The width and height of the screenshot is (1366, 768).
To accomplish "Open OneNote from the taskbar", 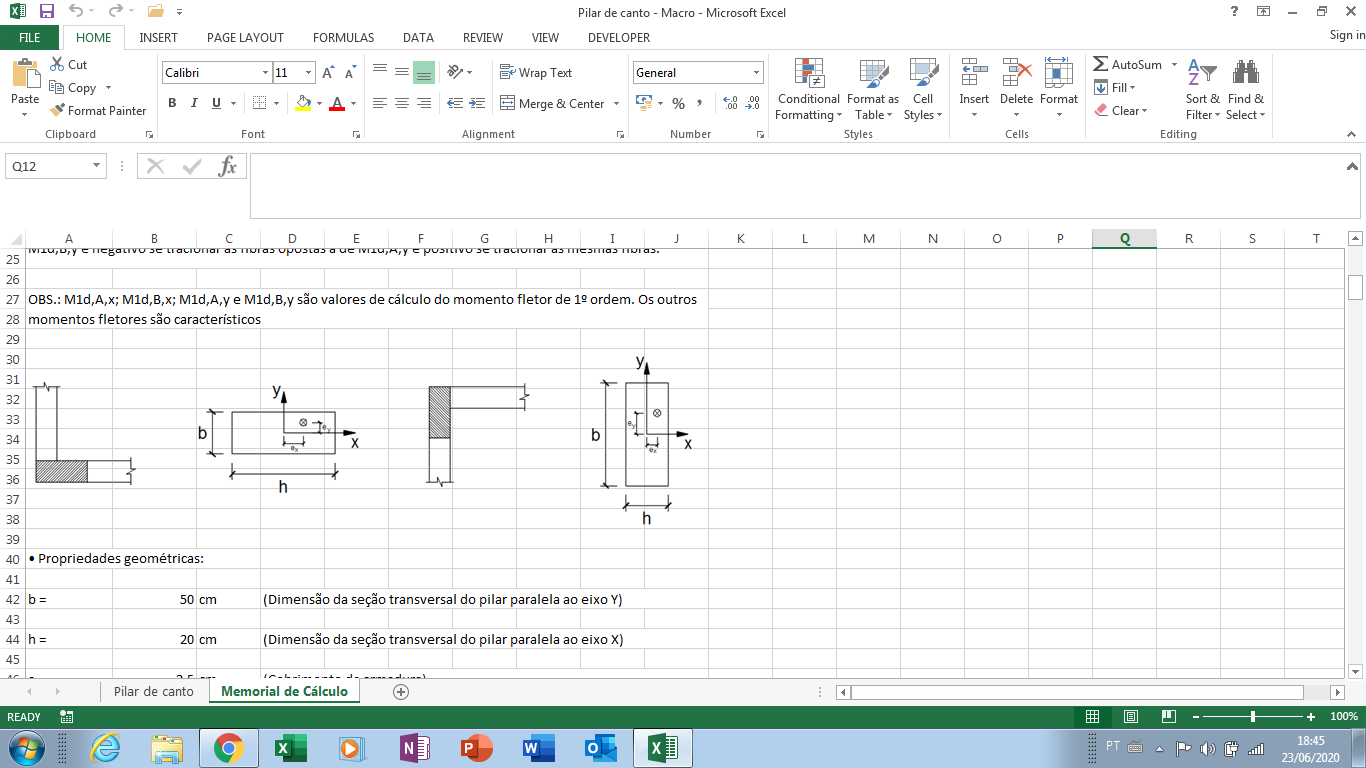I will (x=414, y=748).
